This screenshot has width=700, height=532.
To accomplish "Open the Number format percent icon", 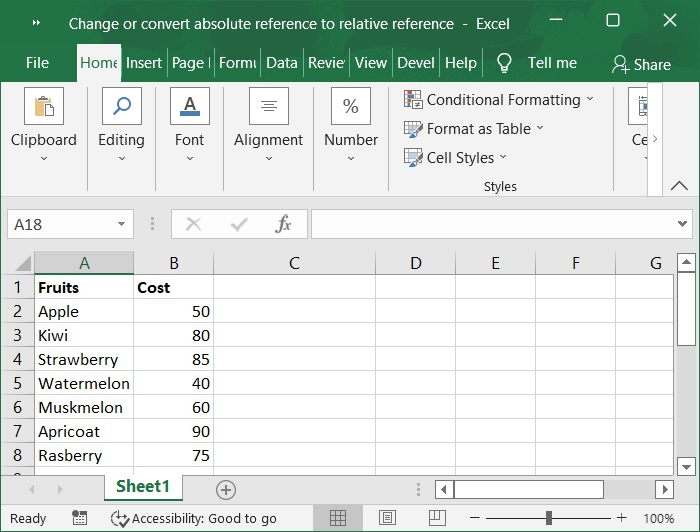I will coord(351,106).
